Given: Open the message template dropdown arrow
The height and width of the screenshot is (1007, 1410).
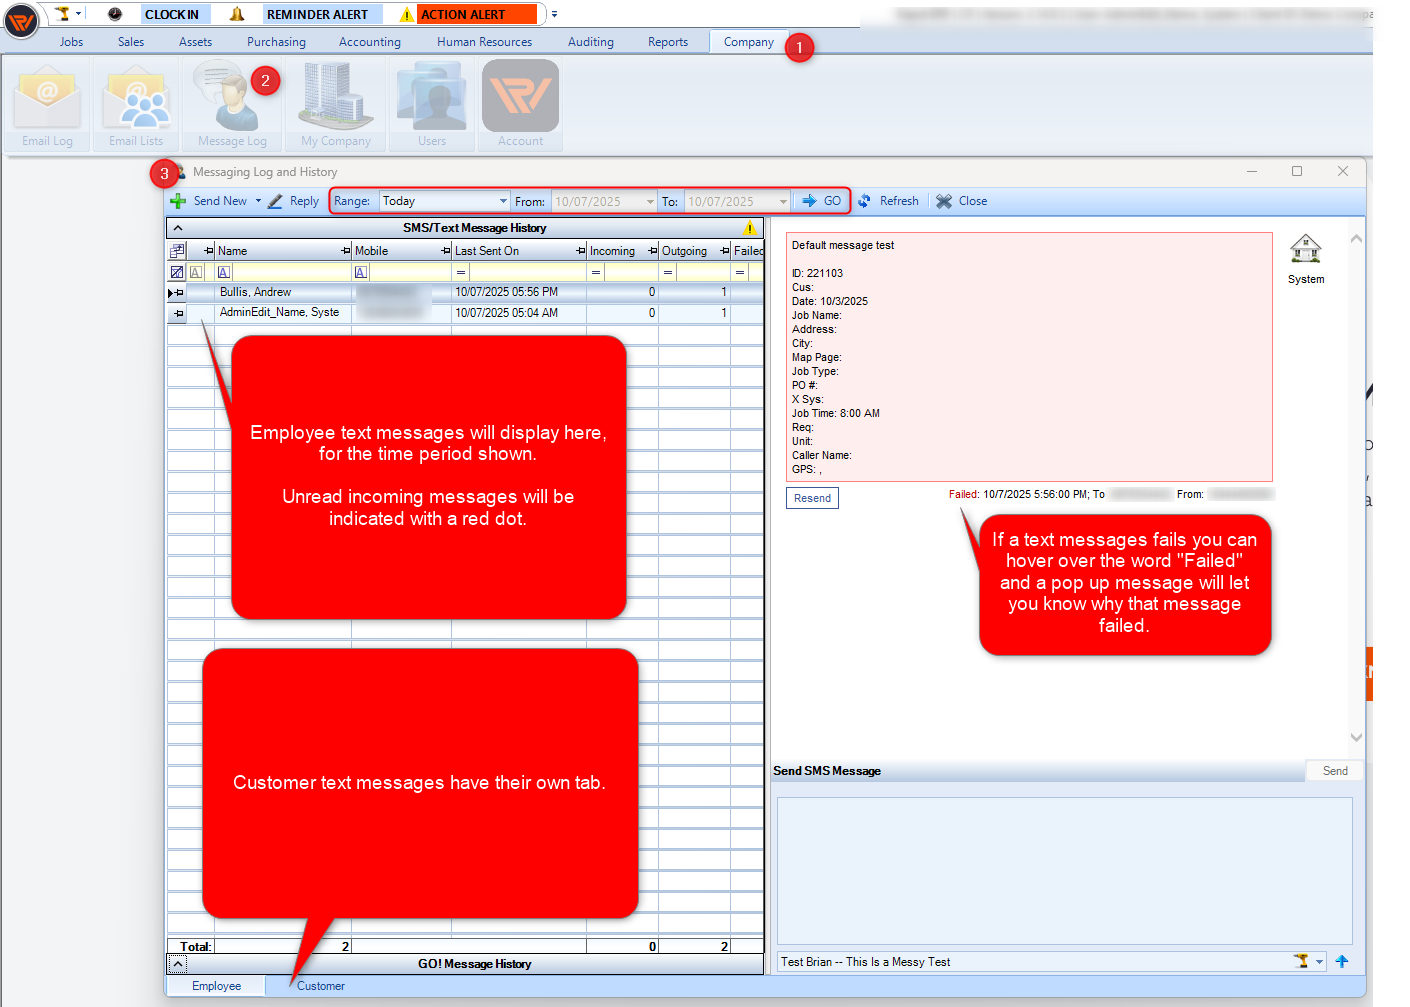Looking at the screenshot, I should click(1319, 962).
